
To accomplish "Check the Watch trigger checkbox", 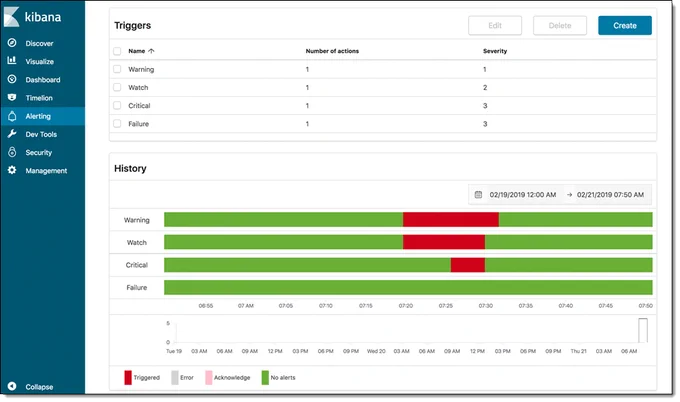I will [117, 87].
